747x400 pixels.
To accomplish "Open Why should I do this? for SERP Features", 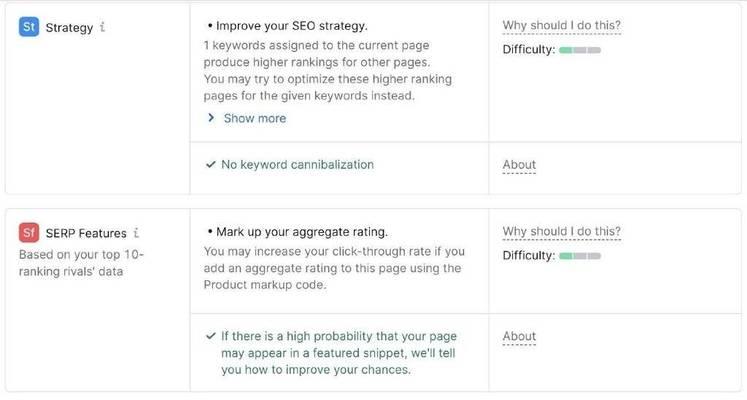I will click(562, 231).
